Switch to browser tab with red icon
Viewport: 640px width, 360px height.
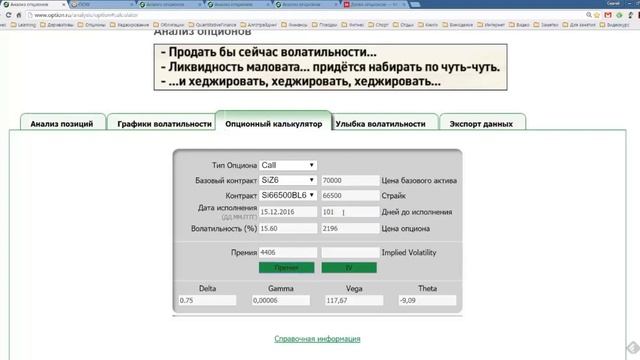pyautogui.click(x=375, y=4)
